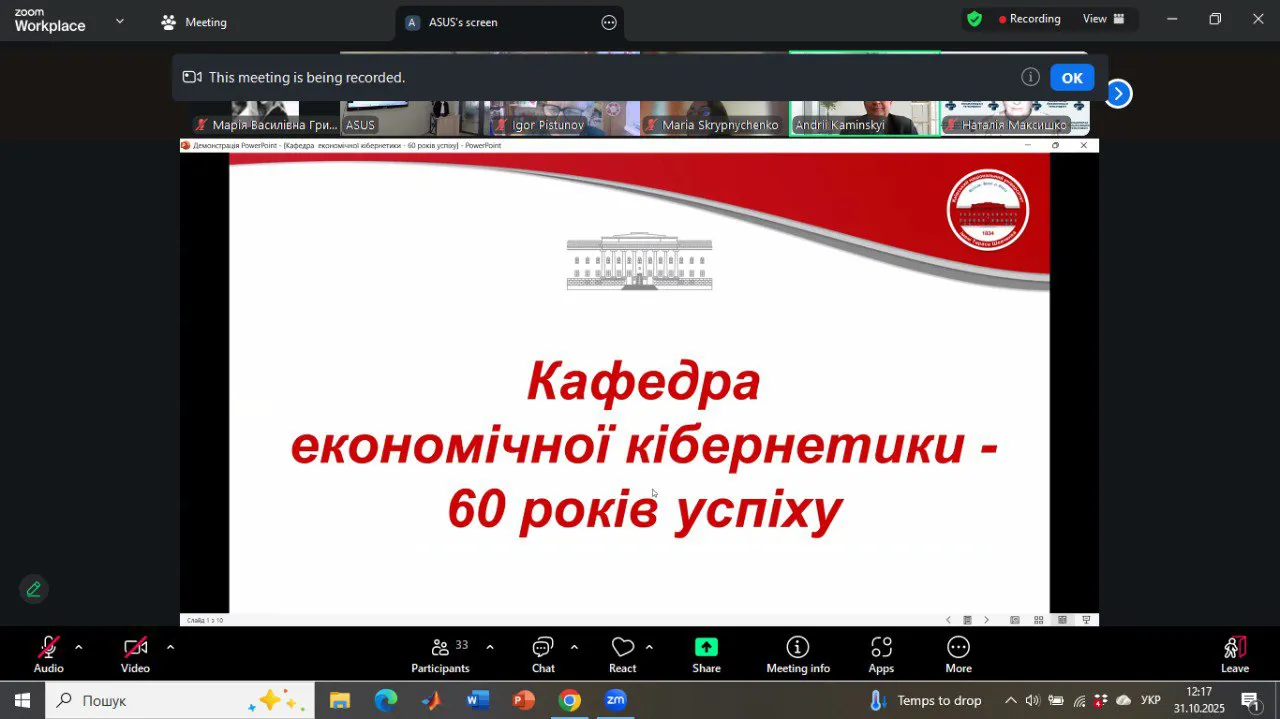Open the Participants list
1280x719 pixels.
(440, 655)
